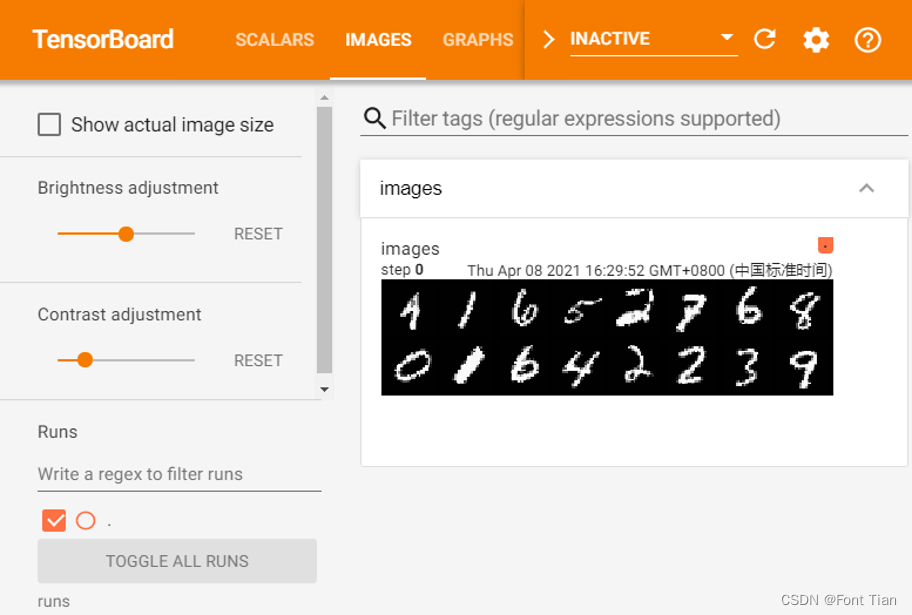Screen dimensions: 912x615
Task: Click the chevron arrow beside INACTIVE
Action: [x=548, y=39]
